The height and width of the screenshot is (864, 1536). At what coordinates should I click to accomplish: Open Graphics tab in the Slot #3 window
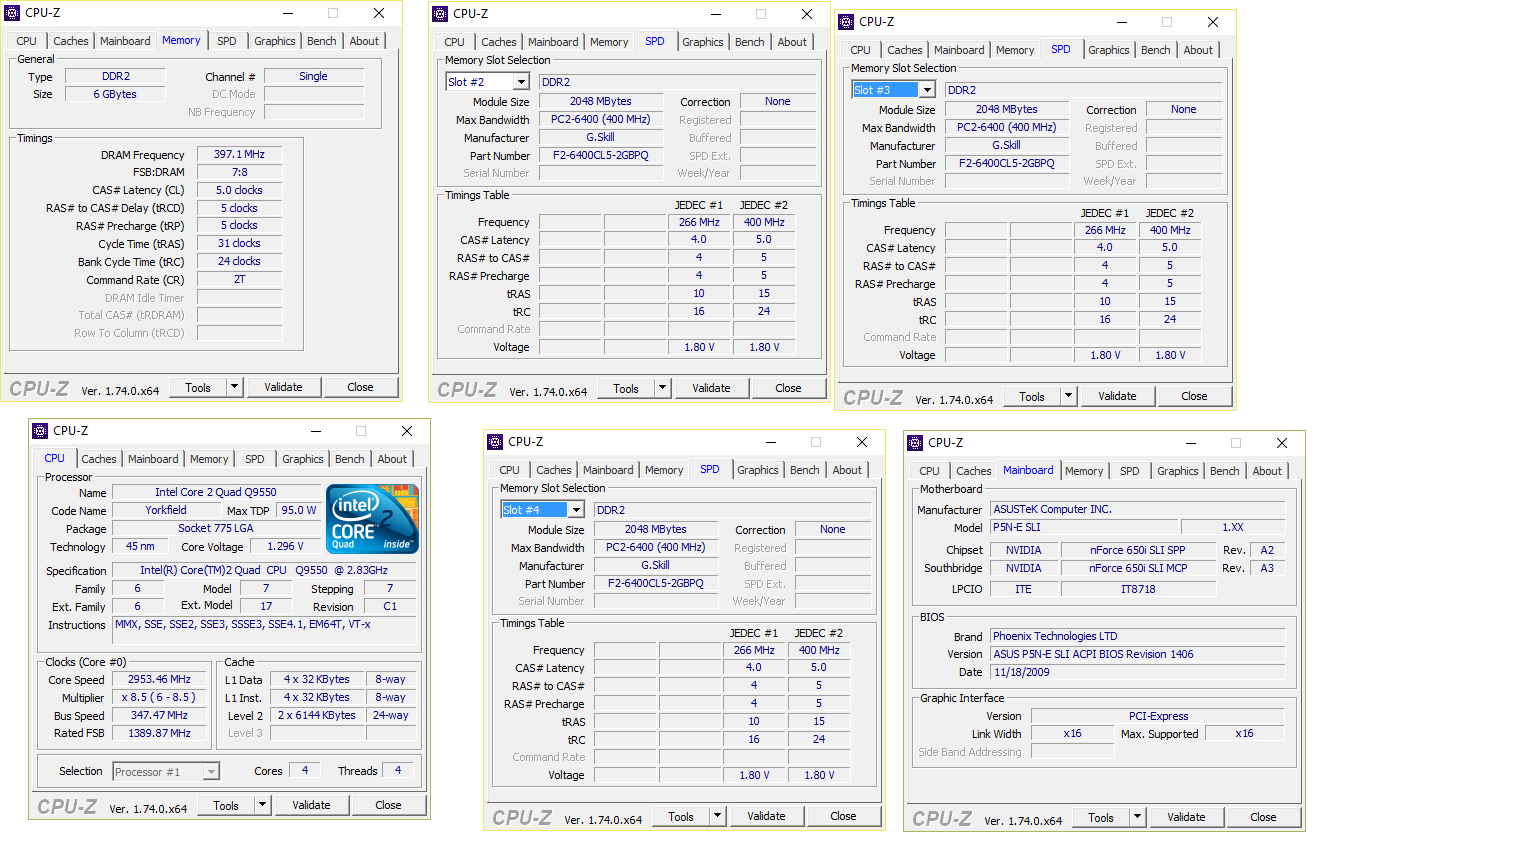pos(1109,50)
